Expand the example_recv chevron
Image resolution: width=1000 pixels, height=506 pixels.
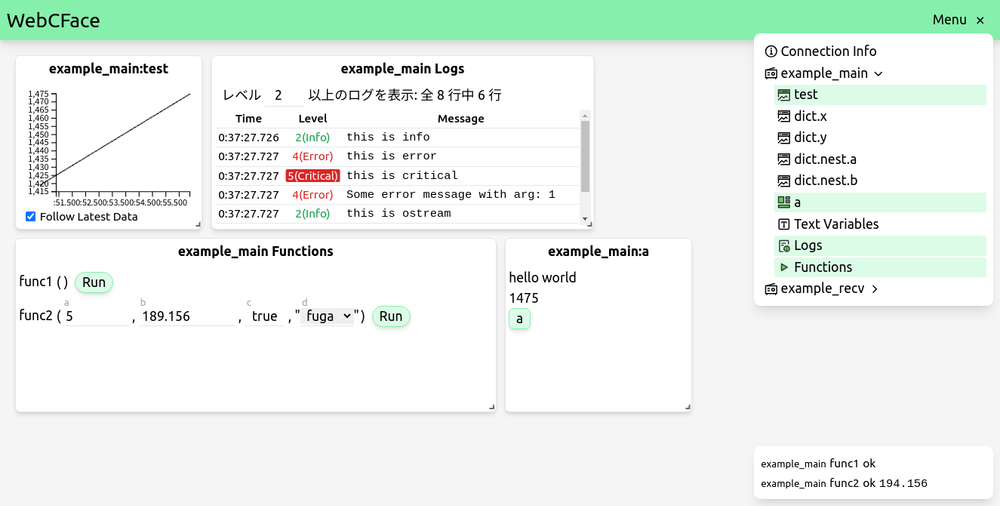(875, 290)
